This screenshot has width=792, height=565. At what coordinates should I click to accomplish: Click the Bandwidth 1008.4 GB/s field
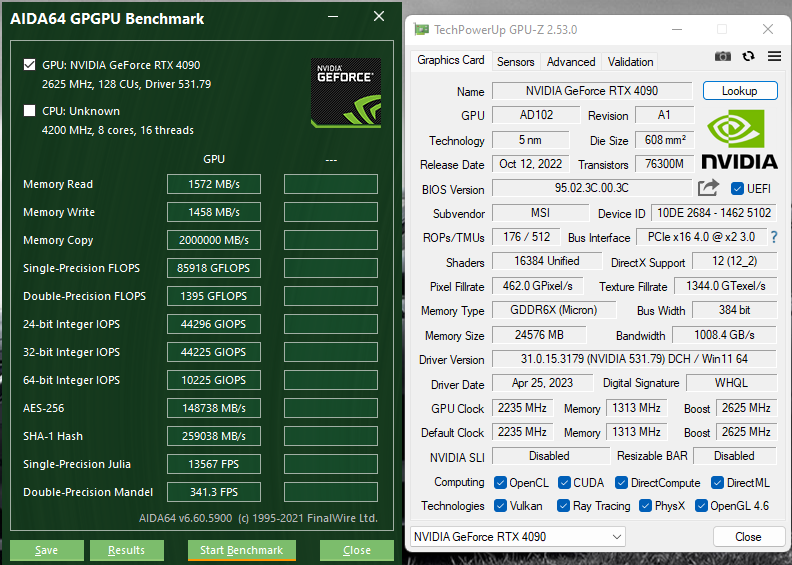click(724, 335)
